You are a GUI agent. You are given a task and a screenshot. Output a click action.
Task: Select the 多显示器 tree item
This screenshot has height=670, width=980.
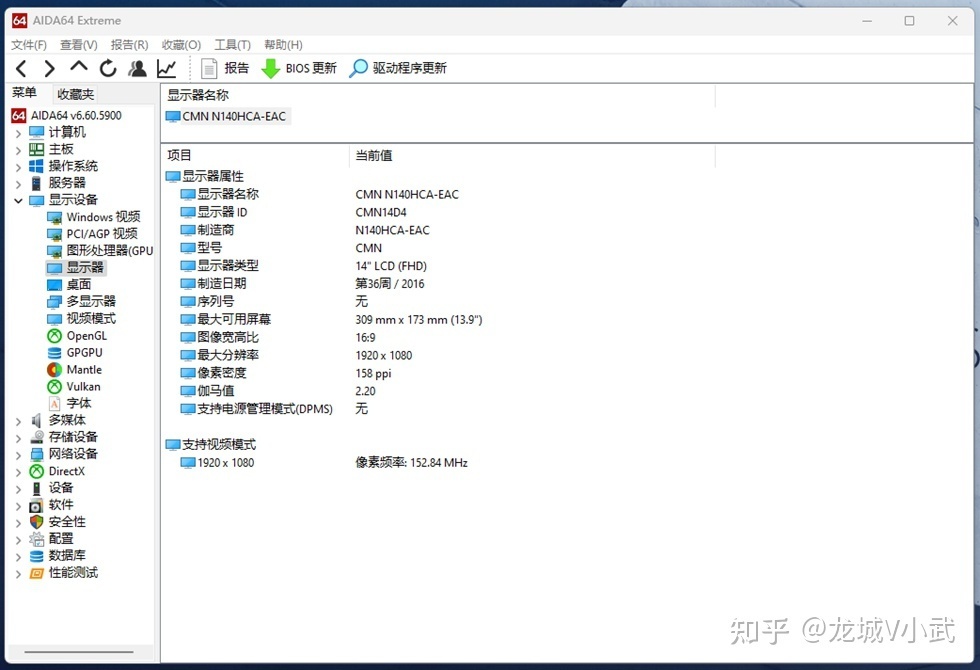(x=81, y=301)
